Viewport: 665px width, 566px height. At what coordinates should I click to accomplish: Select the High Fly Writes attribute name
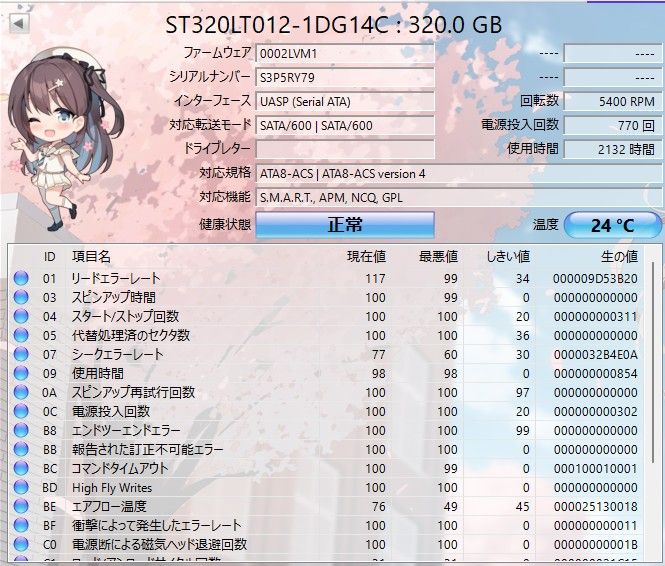tap(112, 488)
